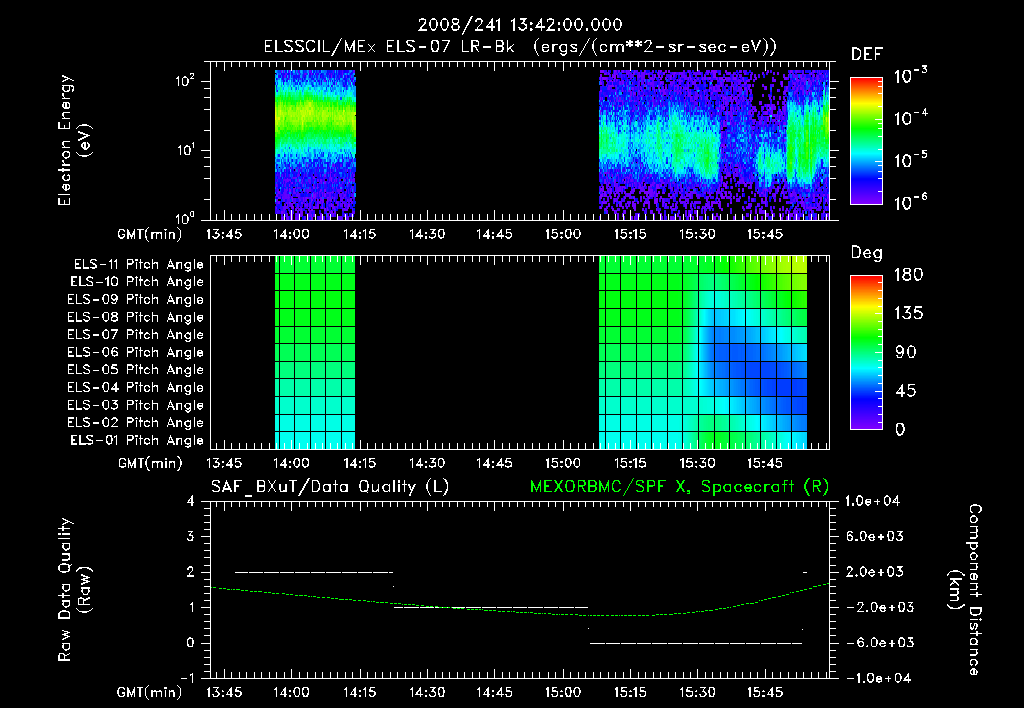Click the data quality line at level 2

pos(313,572)
